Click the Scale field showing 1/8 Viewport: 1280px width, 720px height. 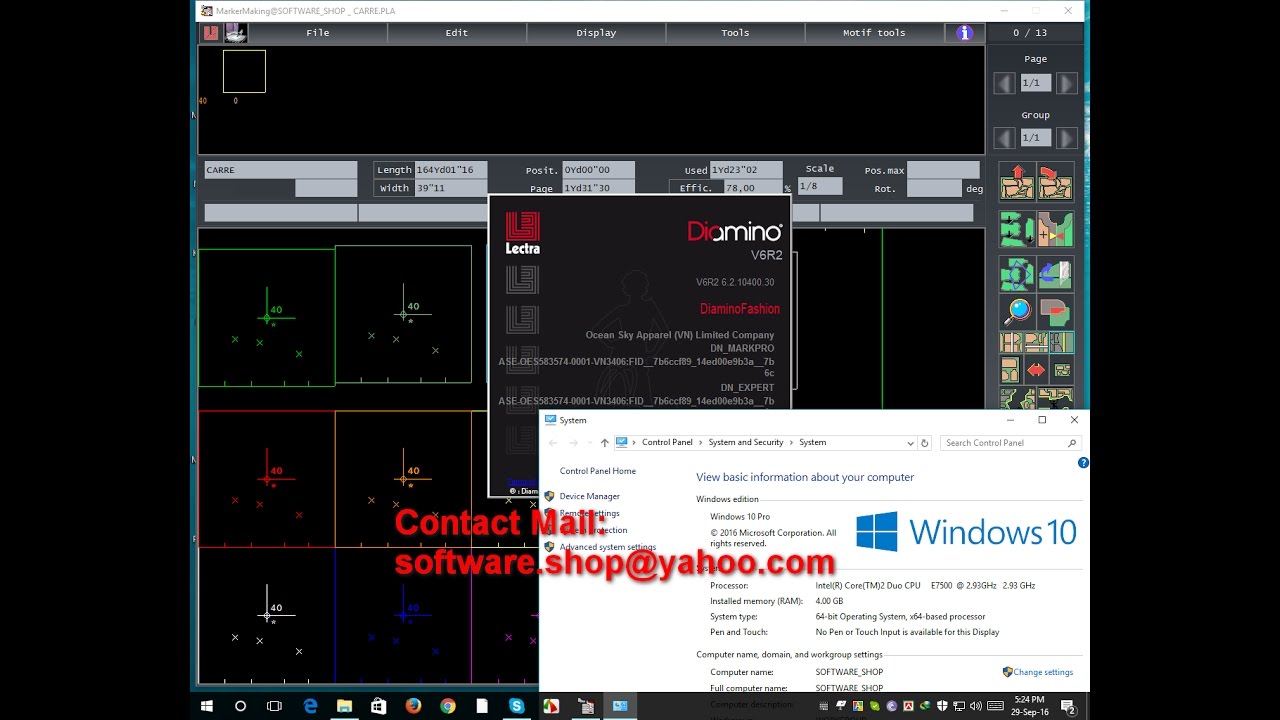pyautogui.click(x=820, y=186)
